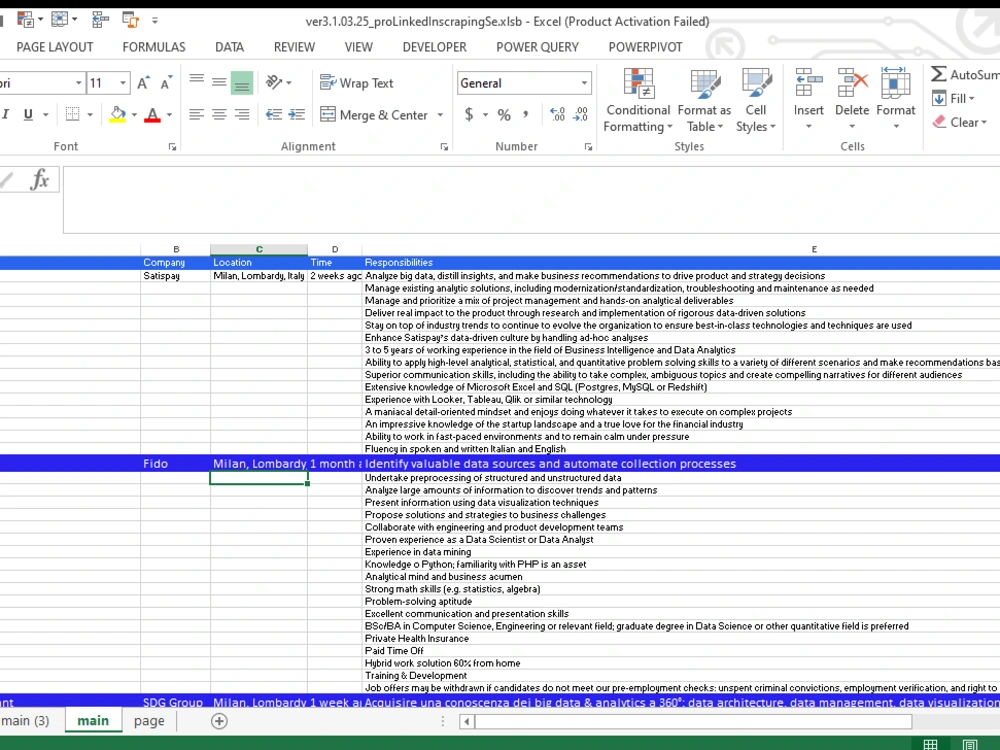
Task: Open borders dropdown arrow
Action: 90,115
